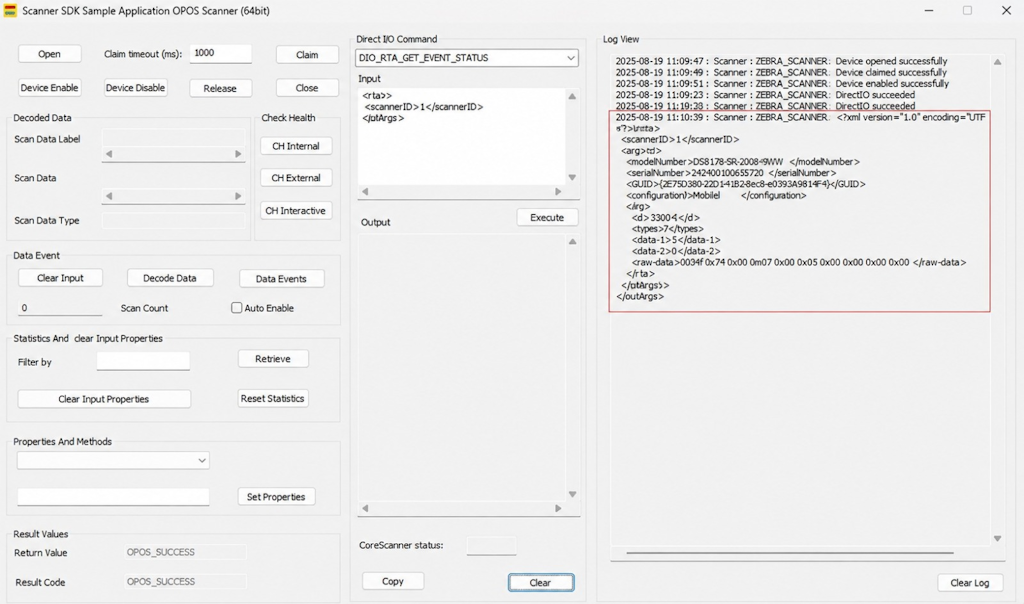1024x604 pixels.
Task: Click the Input box scroll-right arrow
Action: pos(558,191)
